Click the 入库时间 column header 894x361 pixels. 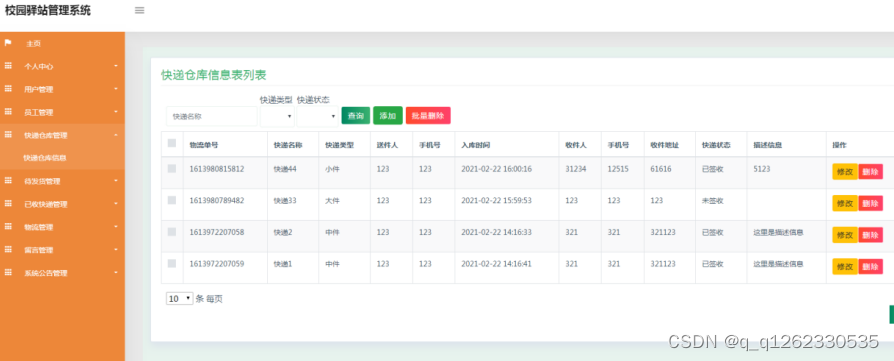pyautogui.click(x=476, y=145)
